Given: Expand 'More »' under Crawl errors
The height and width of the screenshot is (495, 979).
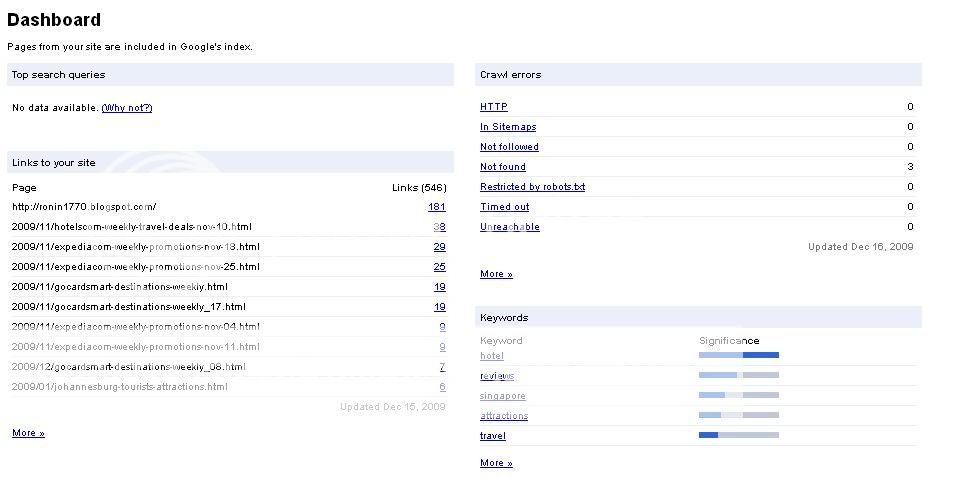Looking at the screenshot, I should [x=496, y=274].
